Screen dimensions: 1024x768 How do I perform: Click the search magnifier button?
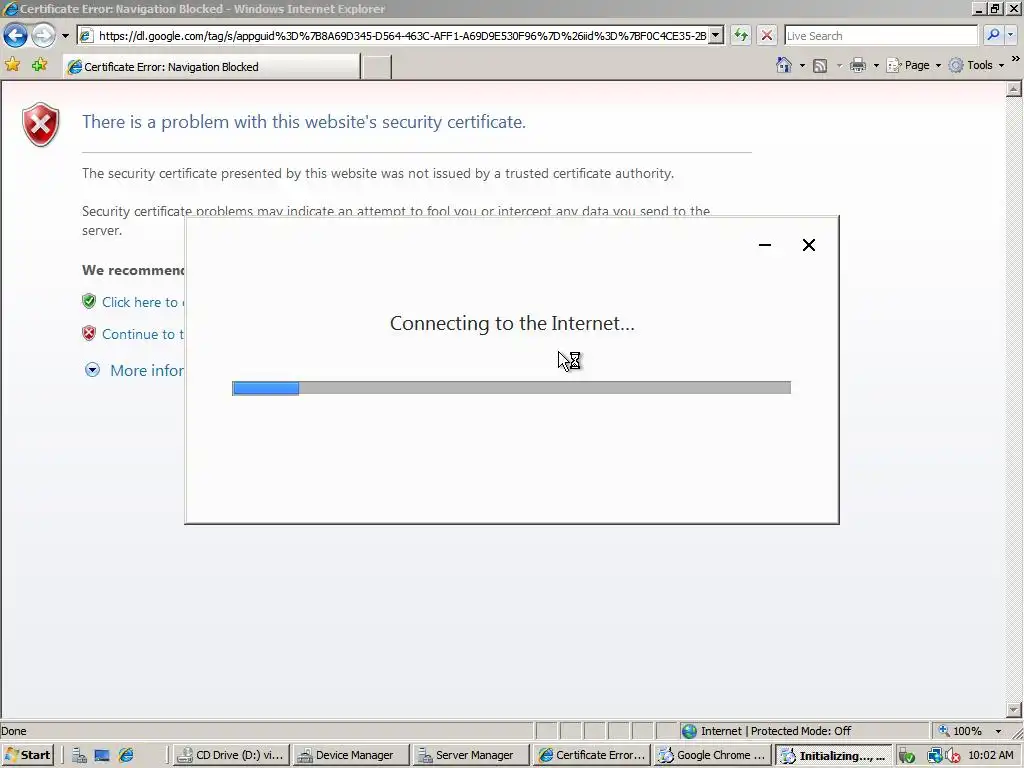[993, 35]
